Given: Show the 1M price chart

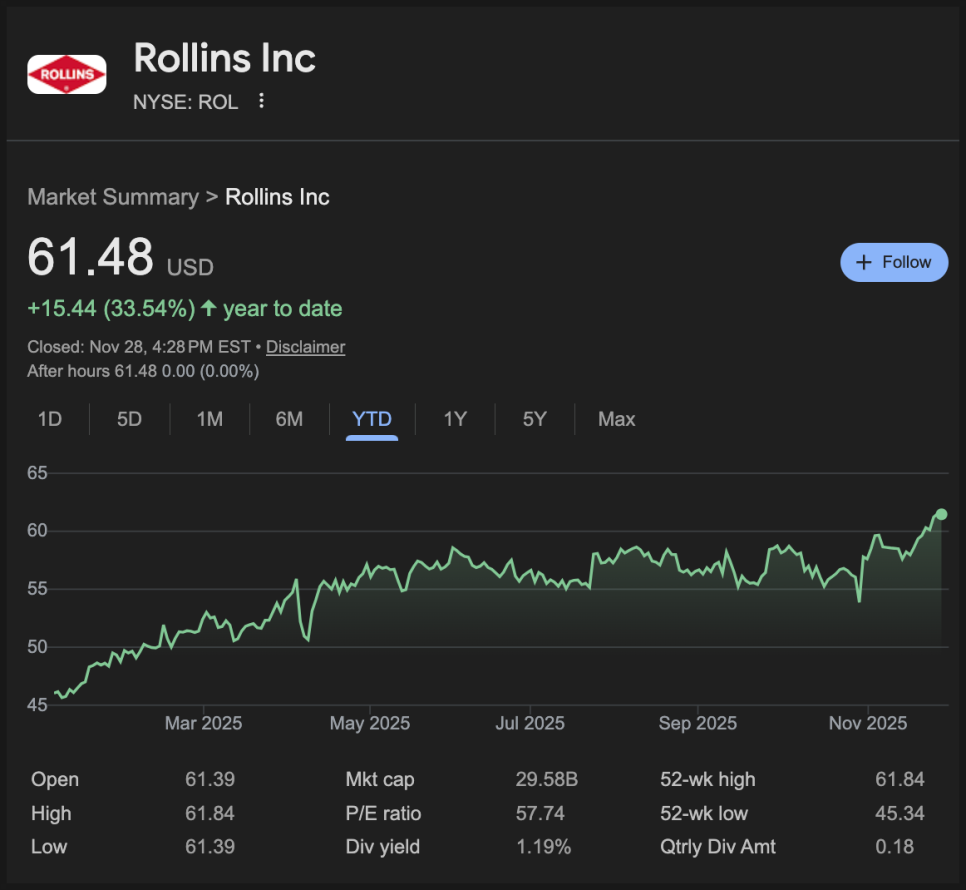Looking at the screenshot, I should click(209, 419).
